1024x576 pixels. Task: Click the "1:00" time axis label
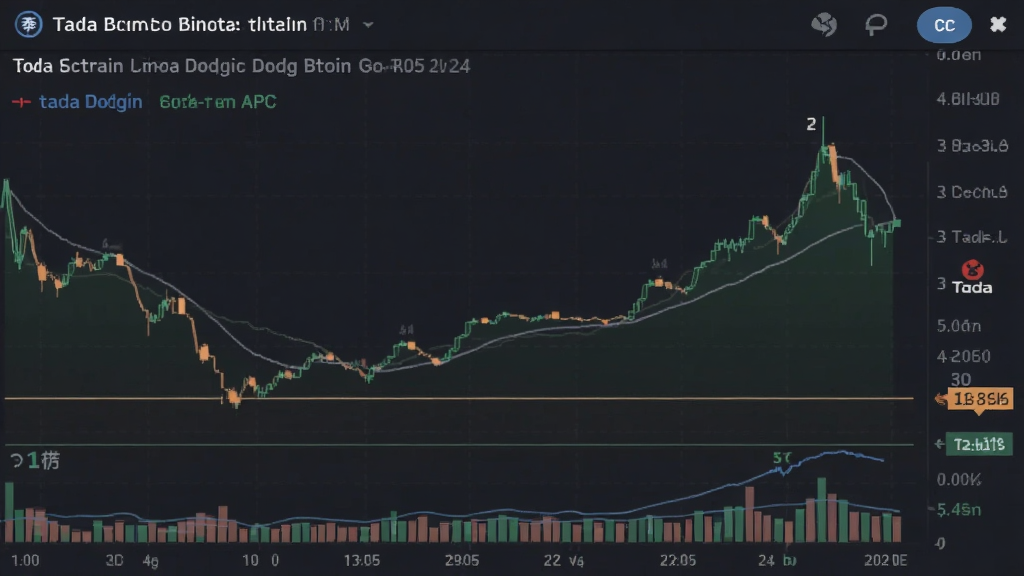pyautogui.click(x=25, y=560)
